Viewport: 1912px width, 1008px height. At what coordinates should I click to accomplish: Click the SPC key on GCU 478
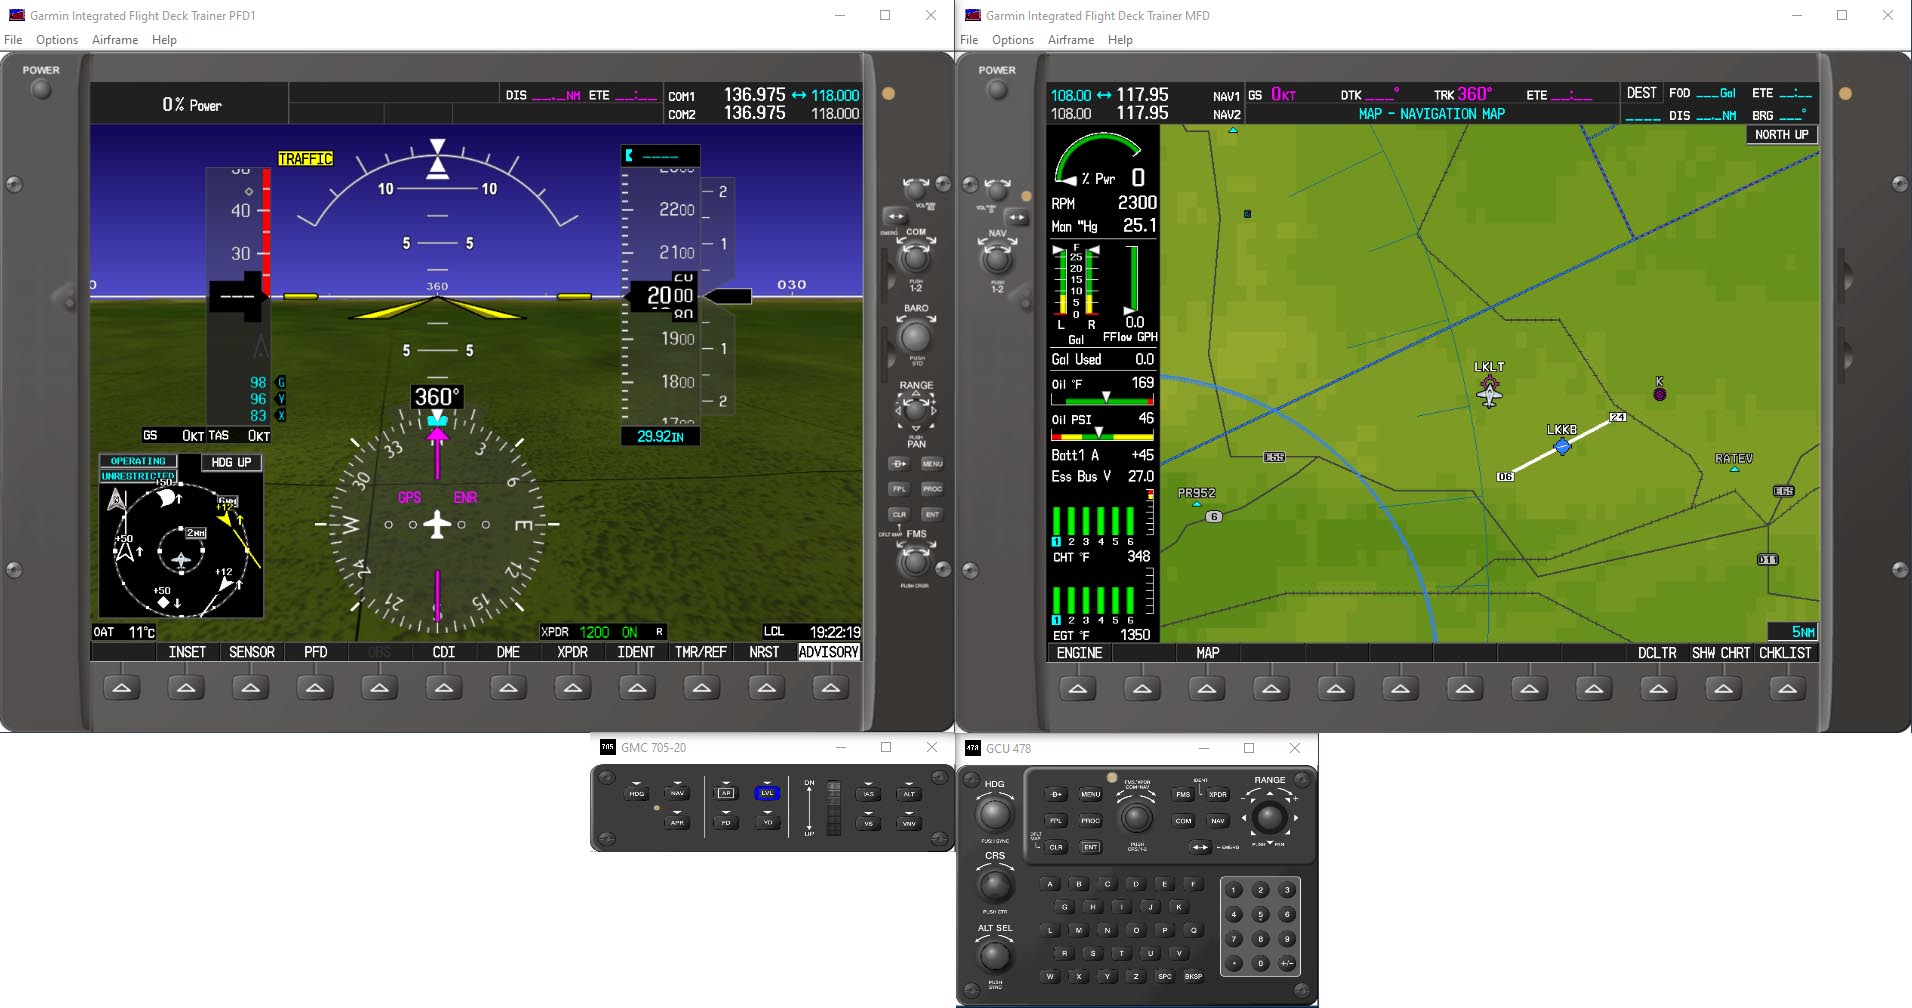[x=1164, y=976]
